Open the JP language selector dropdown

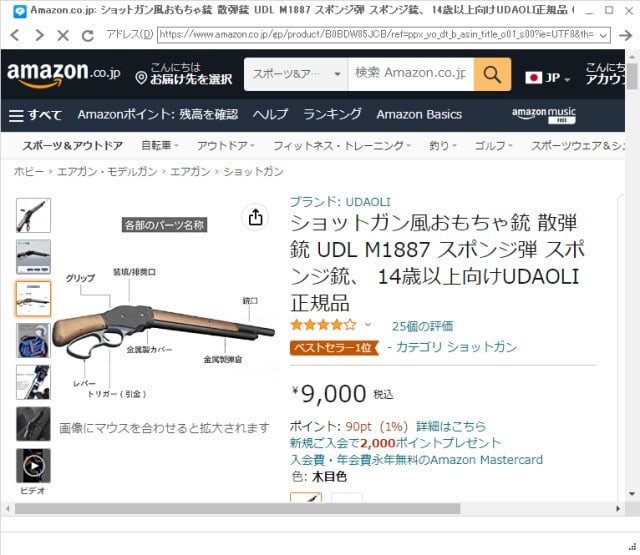point(547,78)
